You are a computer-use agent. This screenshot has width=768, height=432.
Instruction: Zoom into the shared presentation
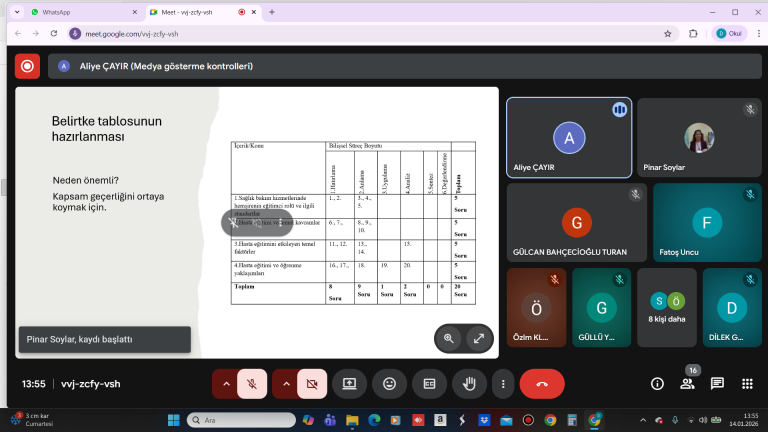pos(449,338)
